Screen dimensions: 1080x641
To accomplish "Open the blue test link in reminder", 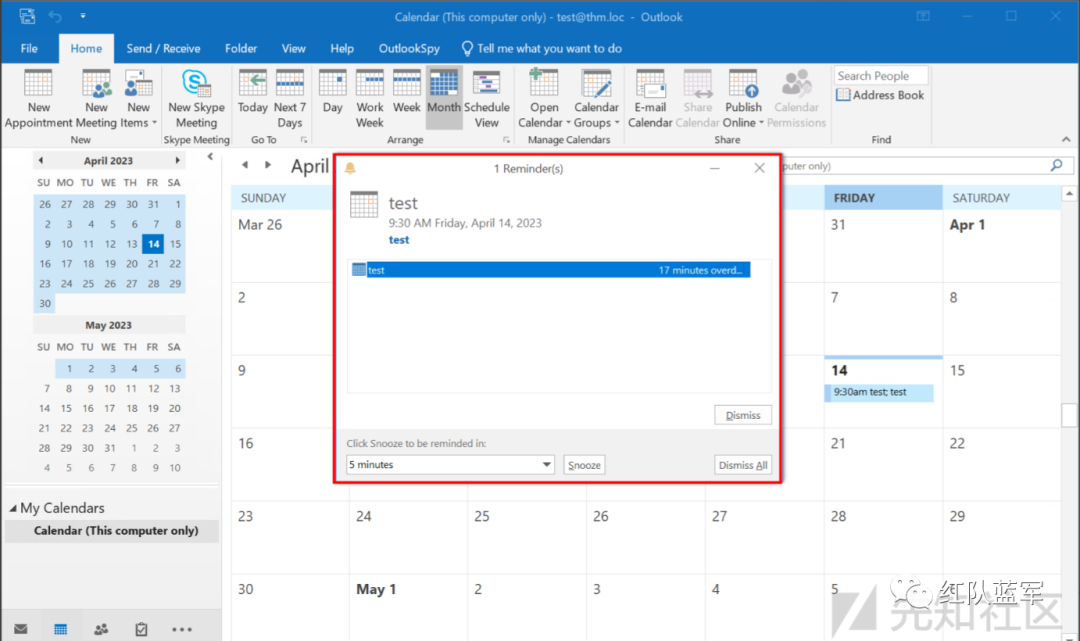I will tap(399, 240).
